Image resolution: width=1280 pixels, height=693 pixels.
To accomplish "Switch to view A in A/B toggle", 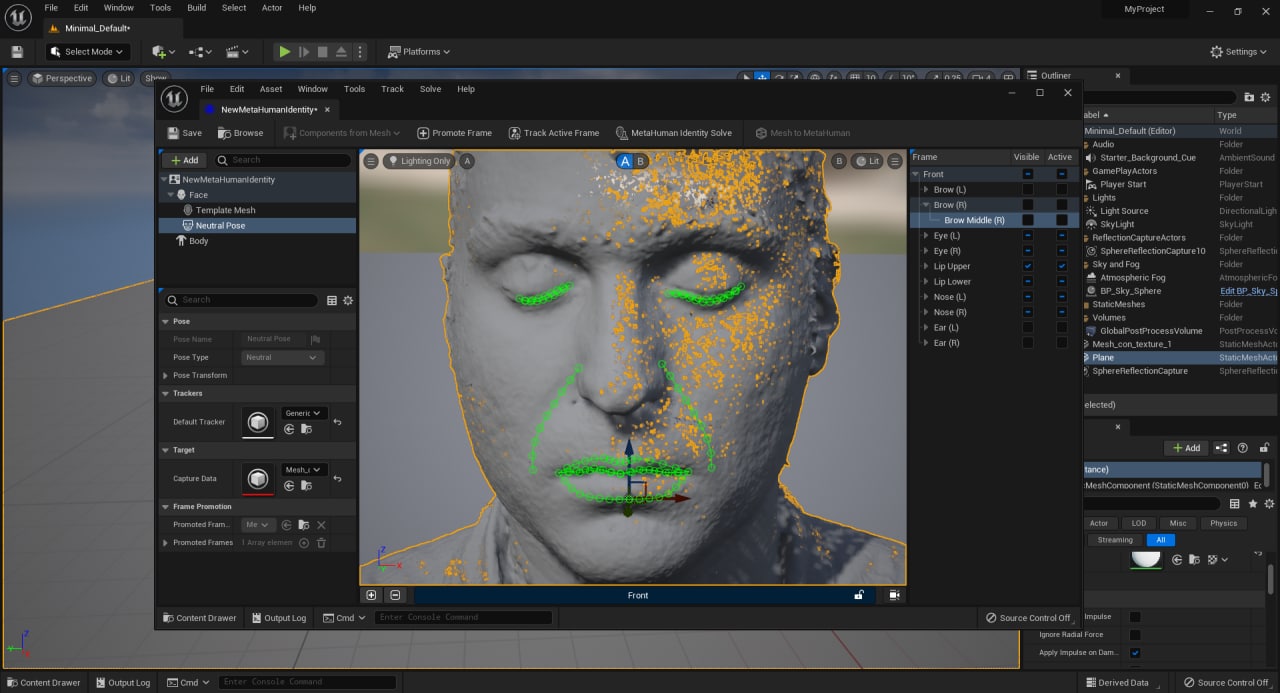I will [x=625, y=161].
